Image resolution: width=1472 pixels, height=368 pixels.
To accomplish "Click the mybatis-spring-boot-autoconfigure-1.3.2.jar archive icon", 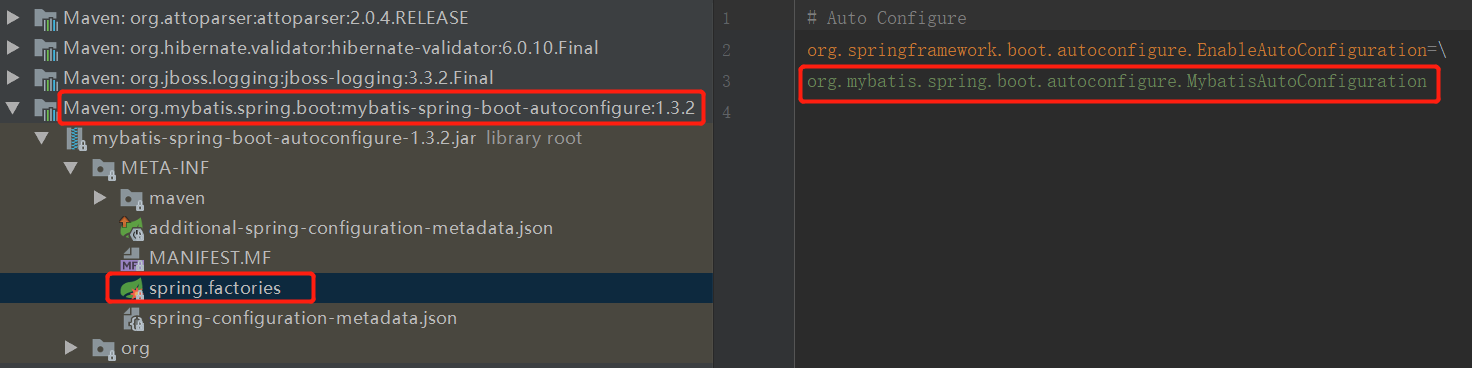I will point(76,138).
